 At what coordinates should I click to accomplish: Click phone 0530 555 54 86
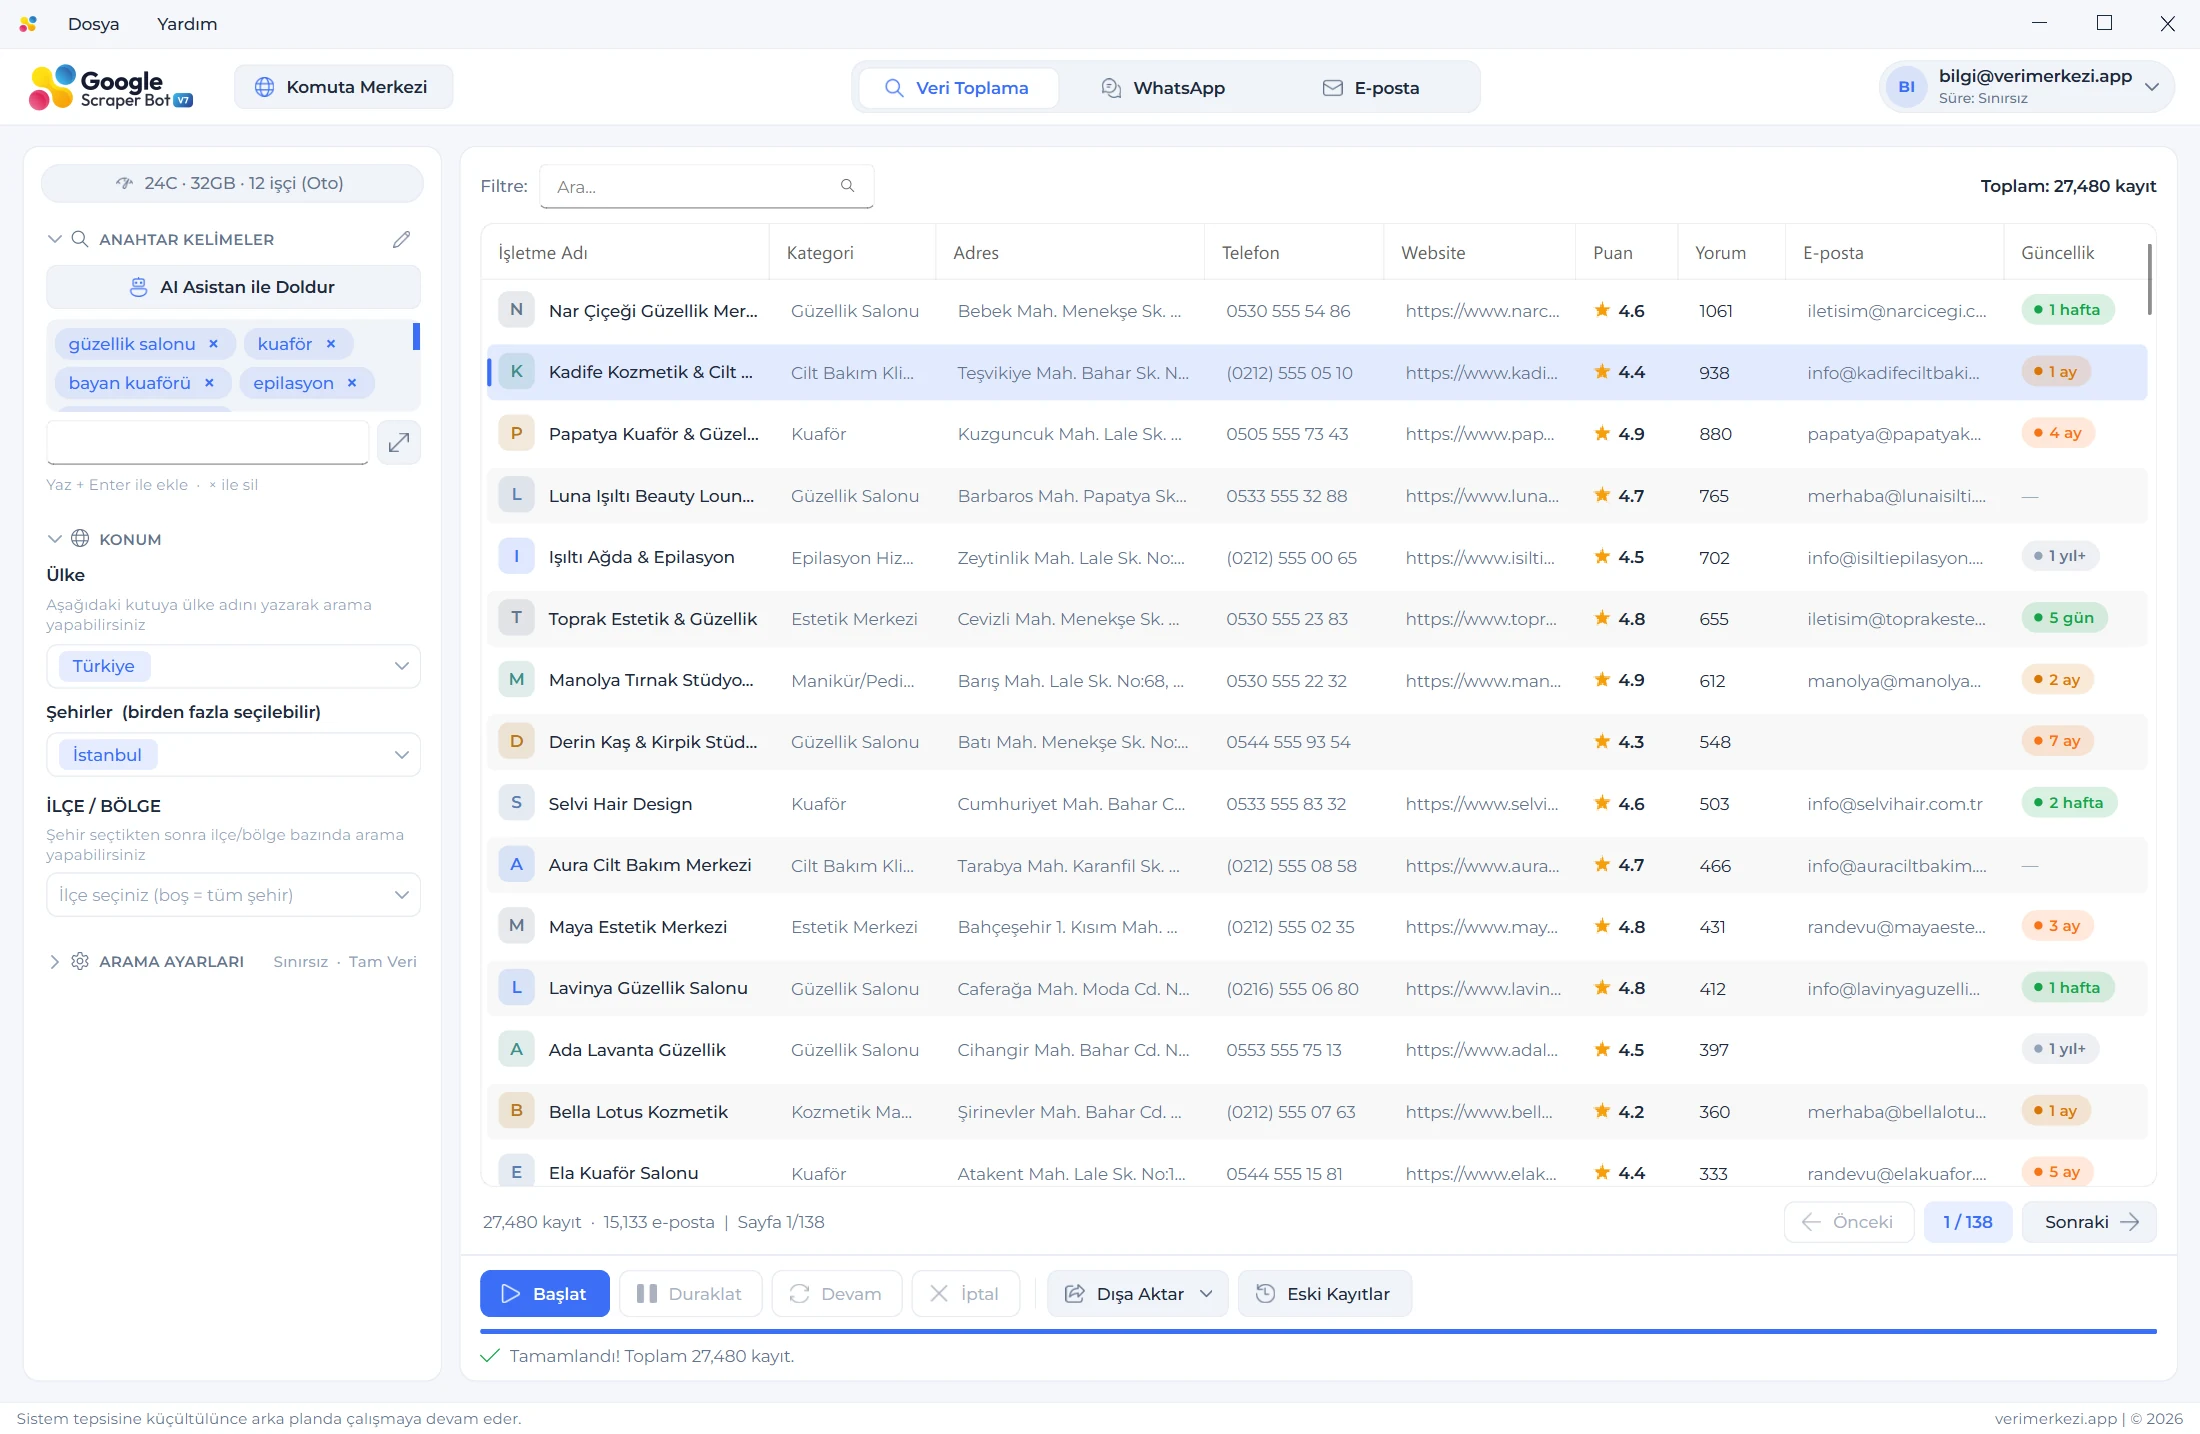click(1288, 311)
